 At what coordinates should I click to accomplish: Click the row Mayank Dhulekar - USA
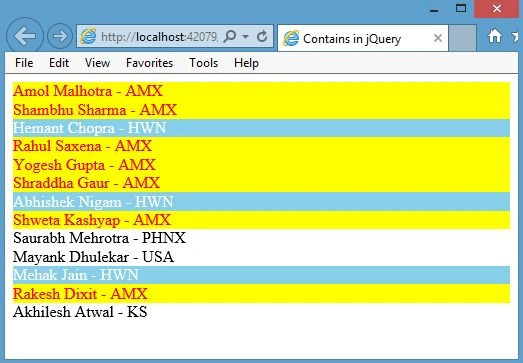(262, 257)
